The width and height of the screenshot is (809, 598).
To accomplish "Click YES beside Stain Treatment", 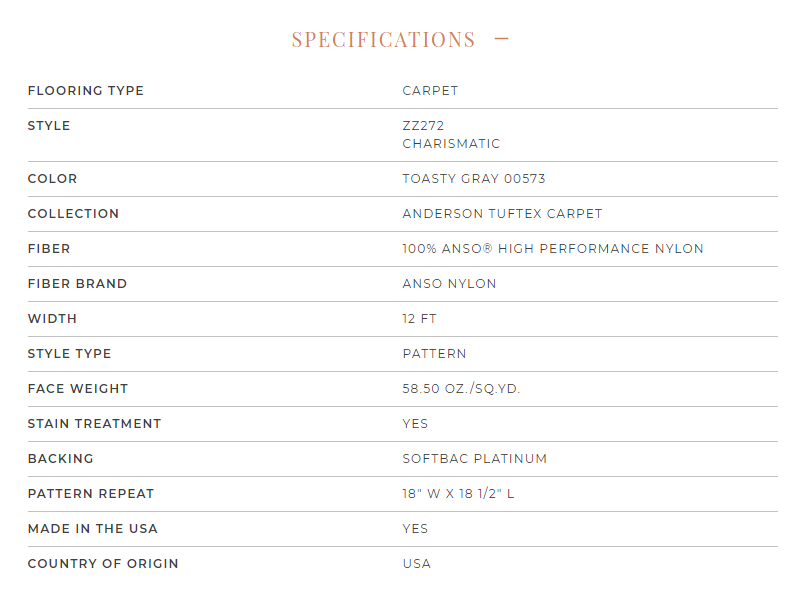I will 415,424.
